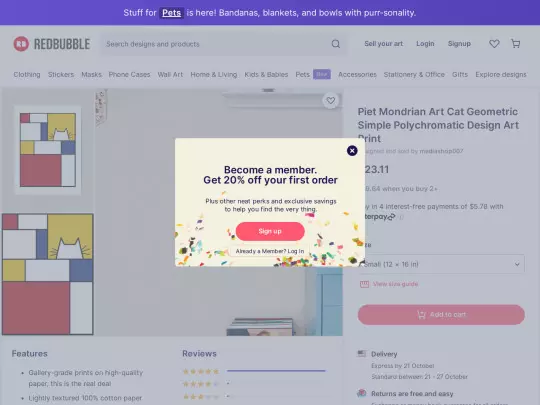Open the shopping cart icon
Viewport: 540px width, 405px height.
coord(516,44)
